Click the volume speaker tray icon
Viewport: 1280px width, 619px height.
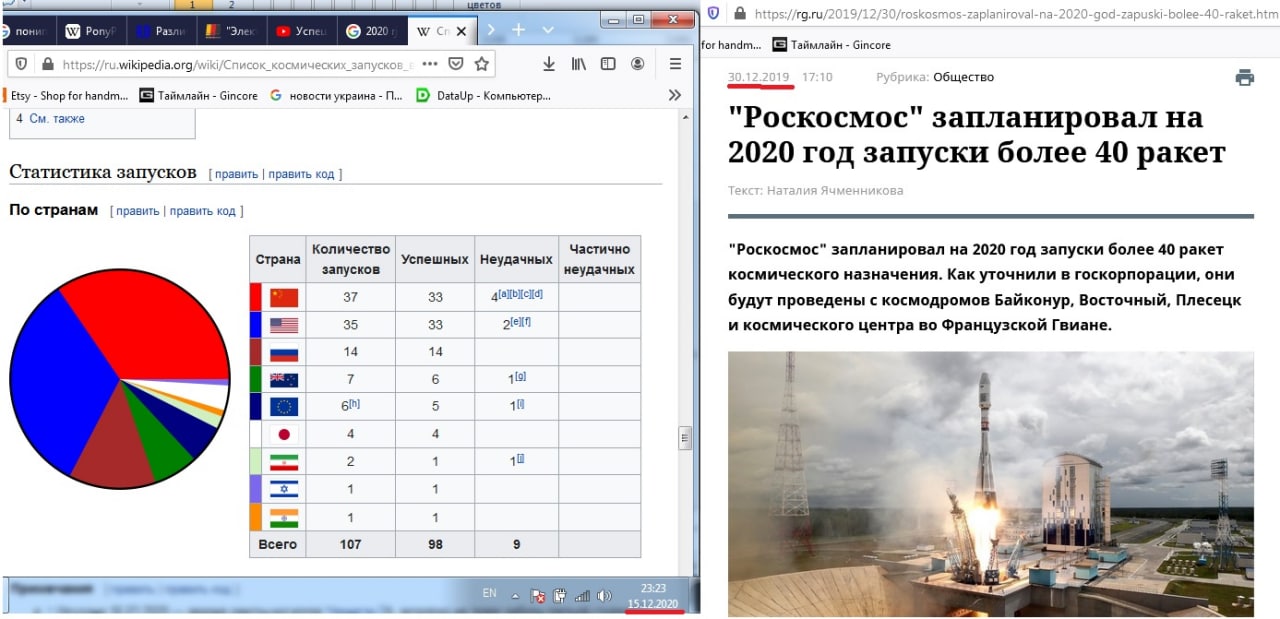604,597
